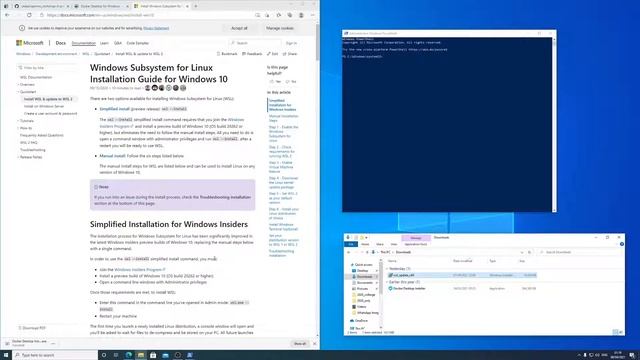This screenshot has height=360, width=640.
Task: Click Explorer refresh button in address bar
Action: tap(529, 252)
